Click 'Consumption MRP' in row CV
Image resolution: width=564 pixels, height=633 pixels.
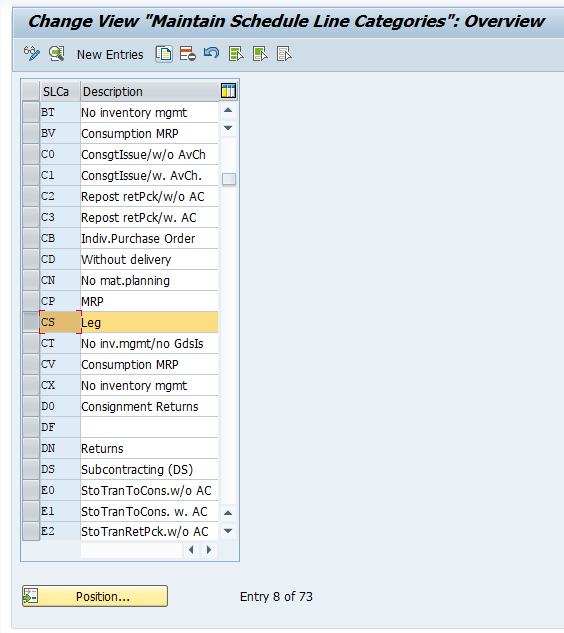[x=149, y=364]
